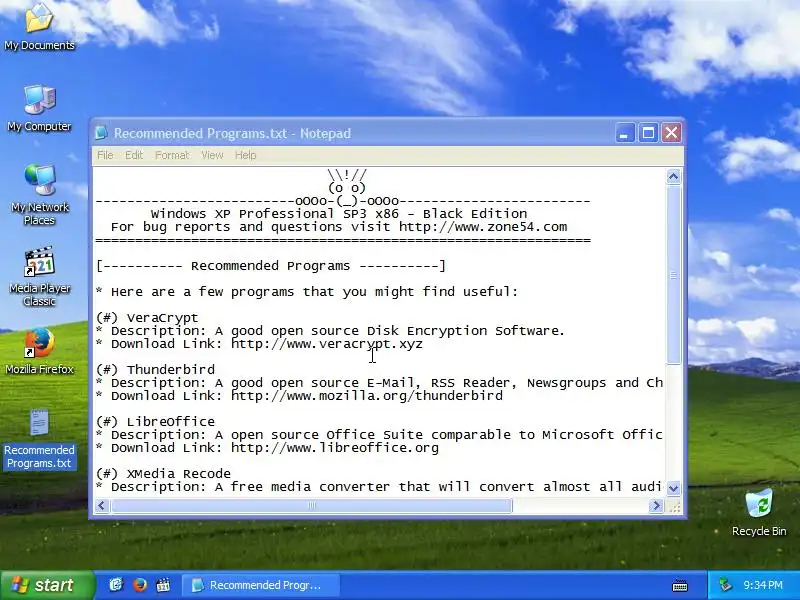Launch Media Player Classic from quick launch
Image resolution: width=800 pixels, height=600 pixels.
(x=163, y=585)
